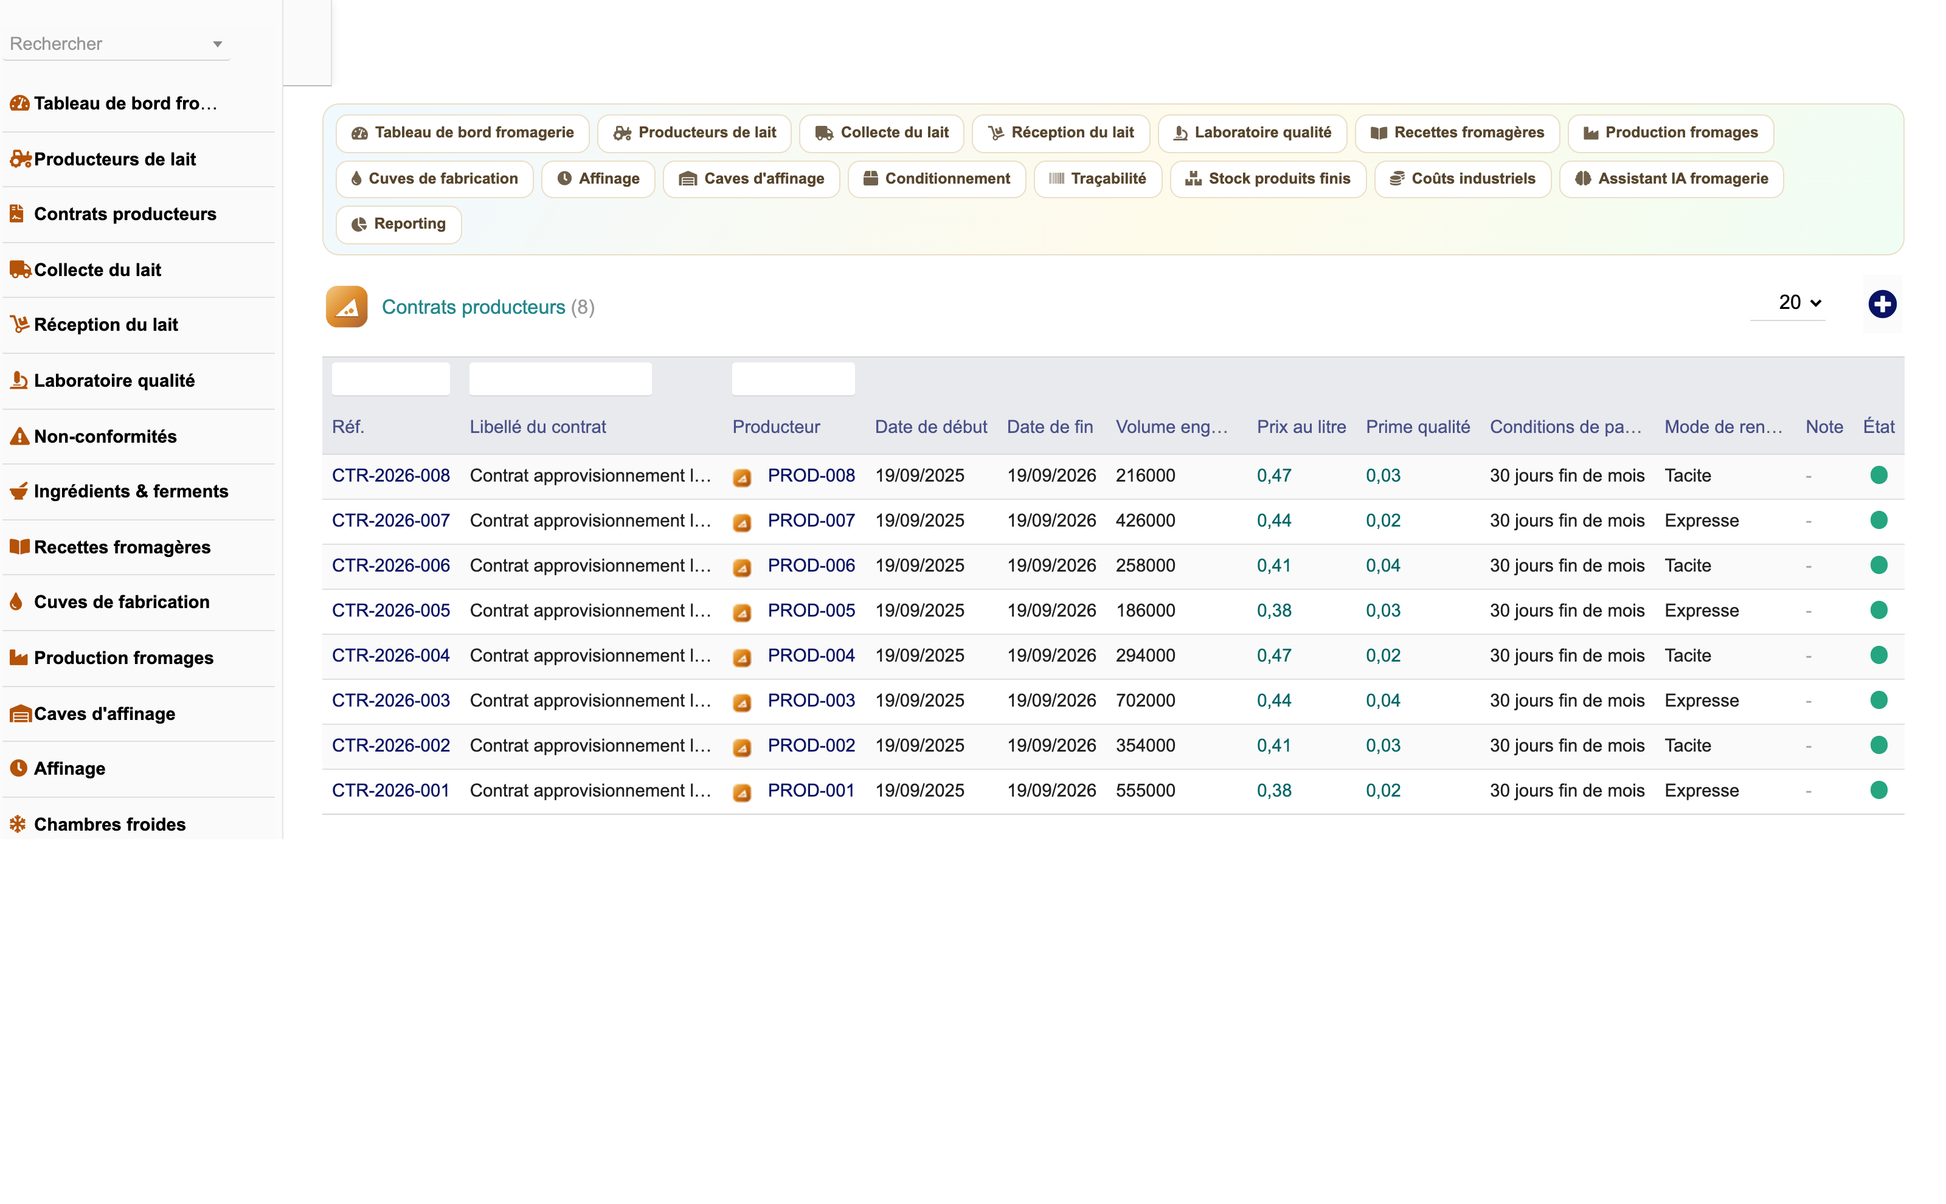Click the clock icon beside sidebar Affinage

click(x=18, y=769)
